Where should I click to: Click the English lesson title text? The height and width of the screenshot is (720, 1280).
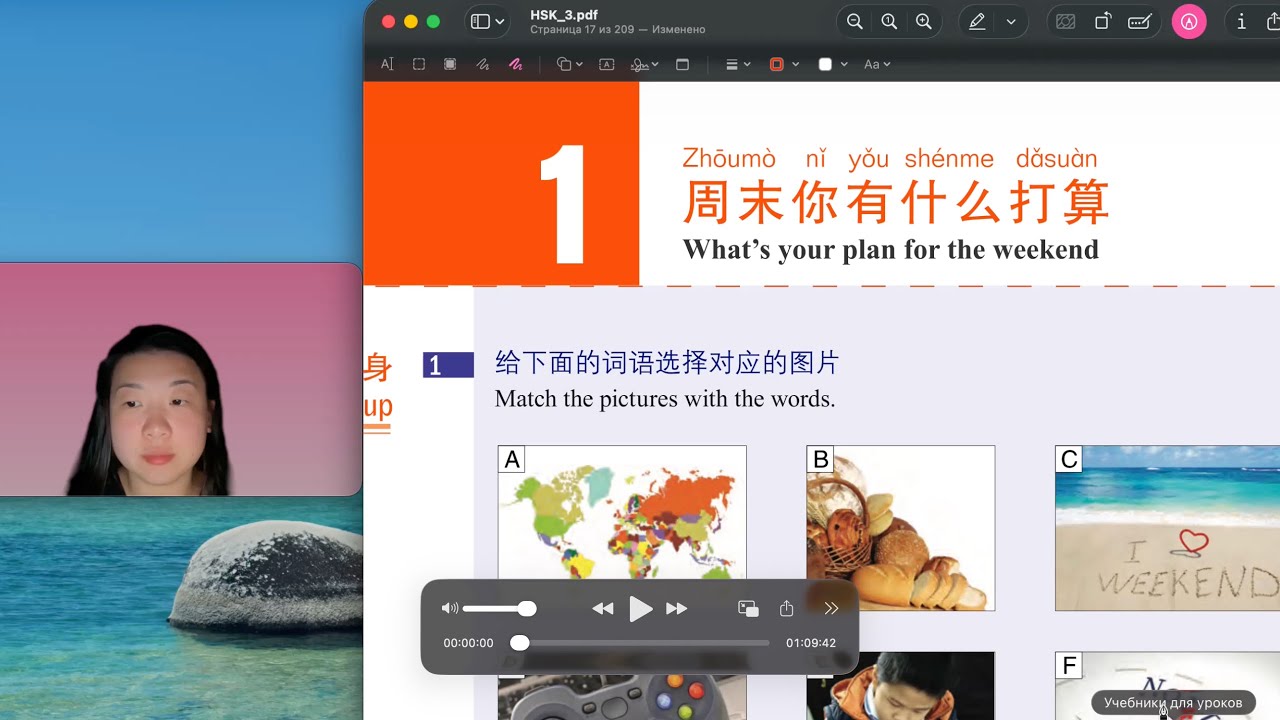pyautogui.click(x=891, y=249)
